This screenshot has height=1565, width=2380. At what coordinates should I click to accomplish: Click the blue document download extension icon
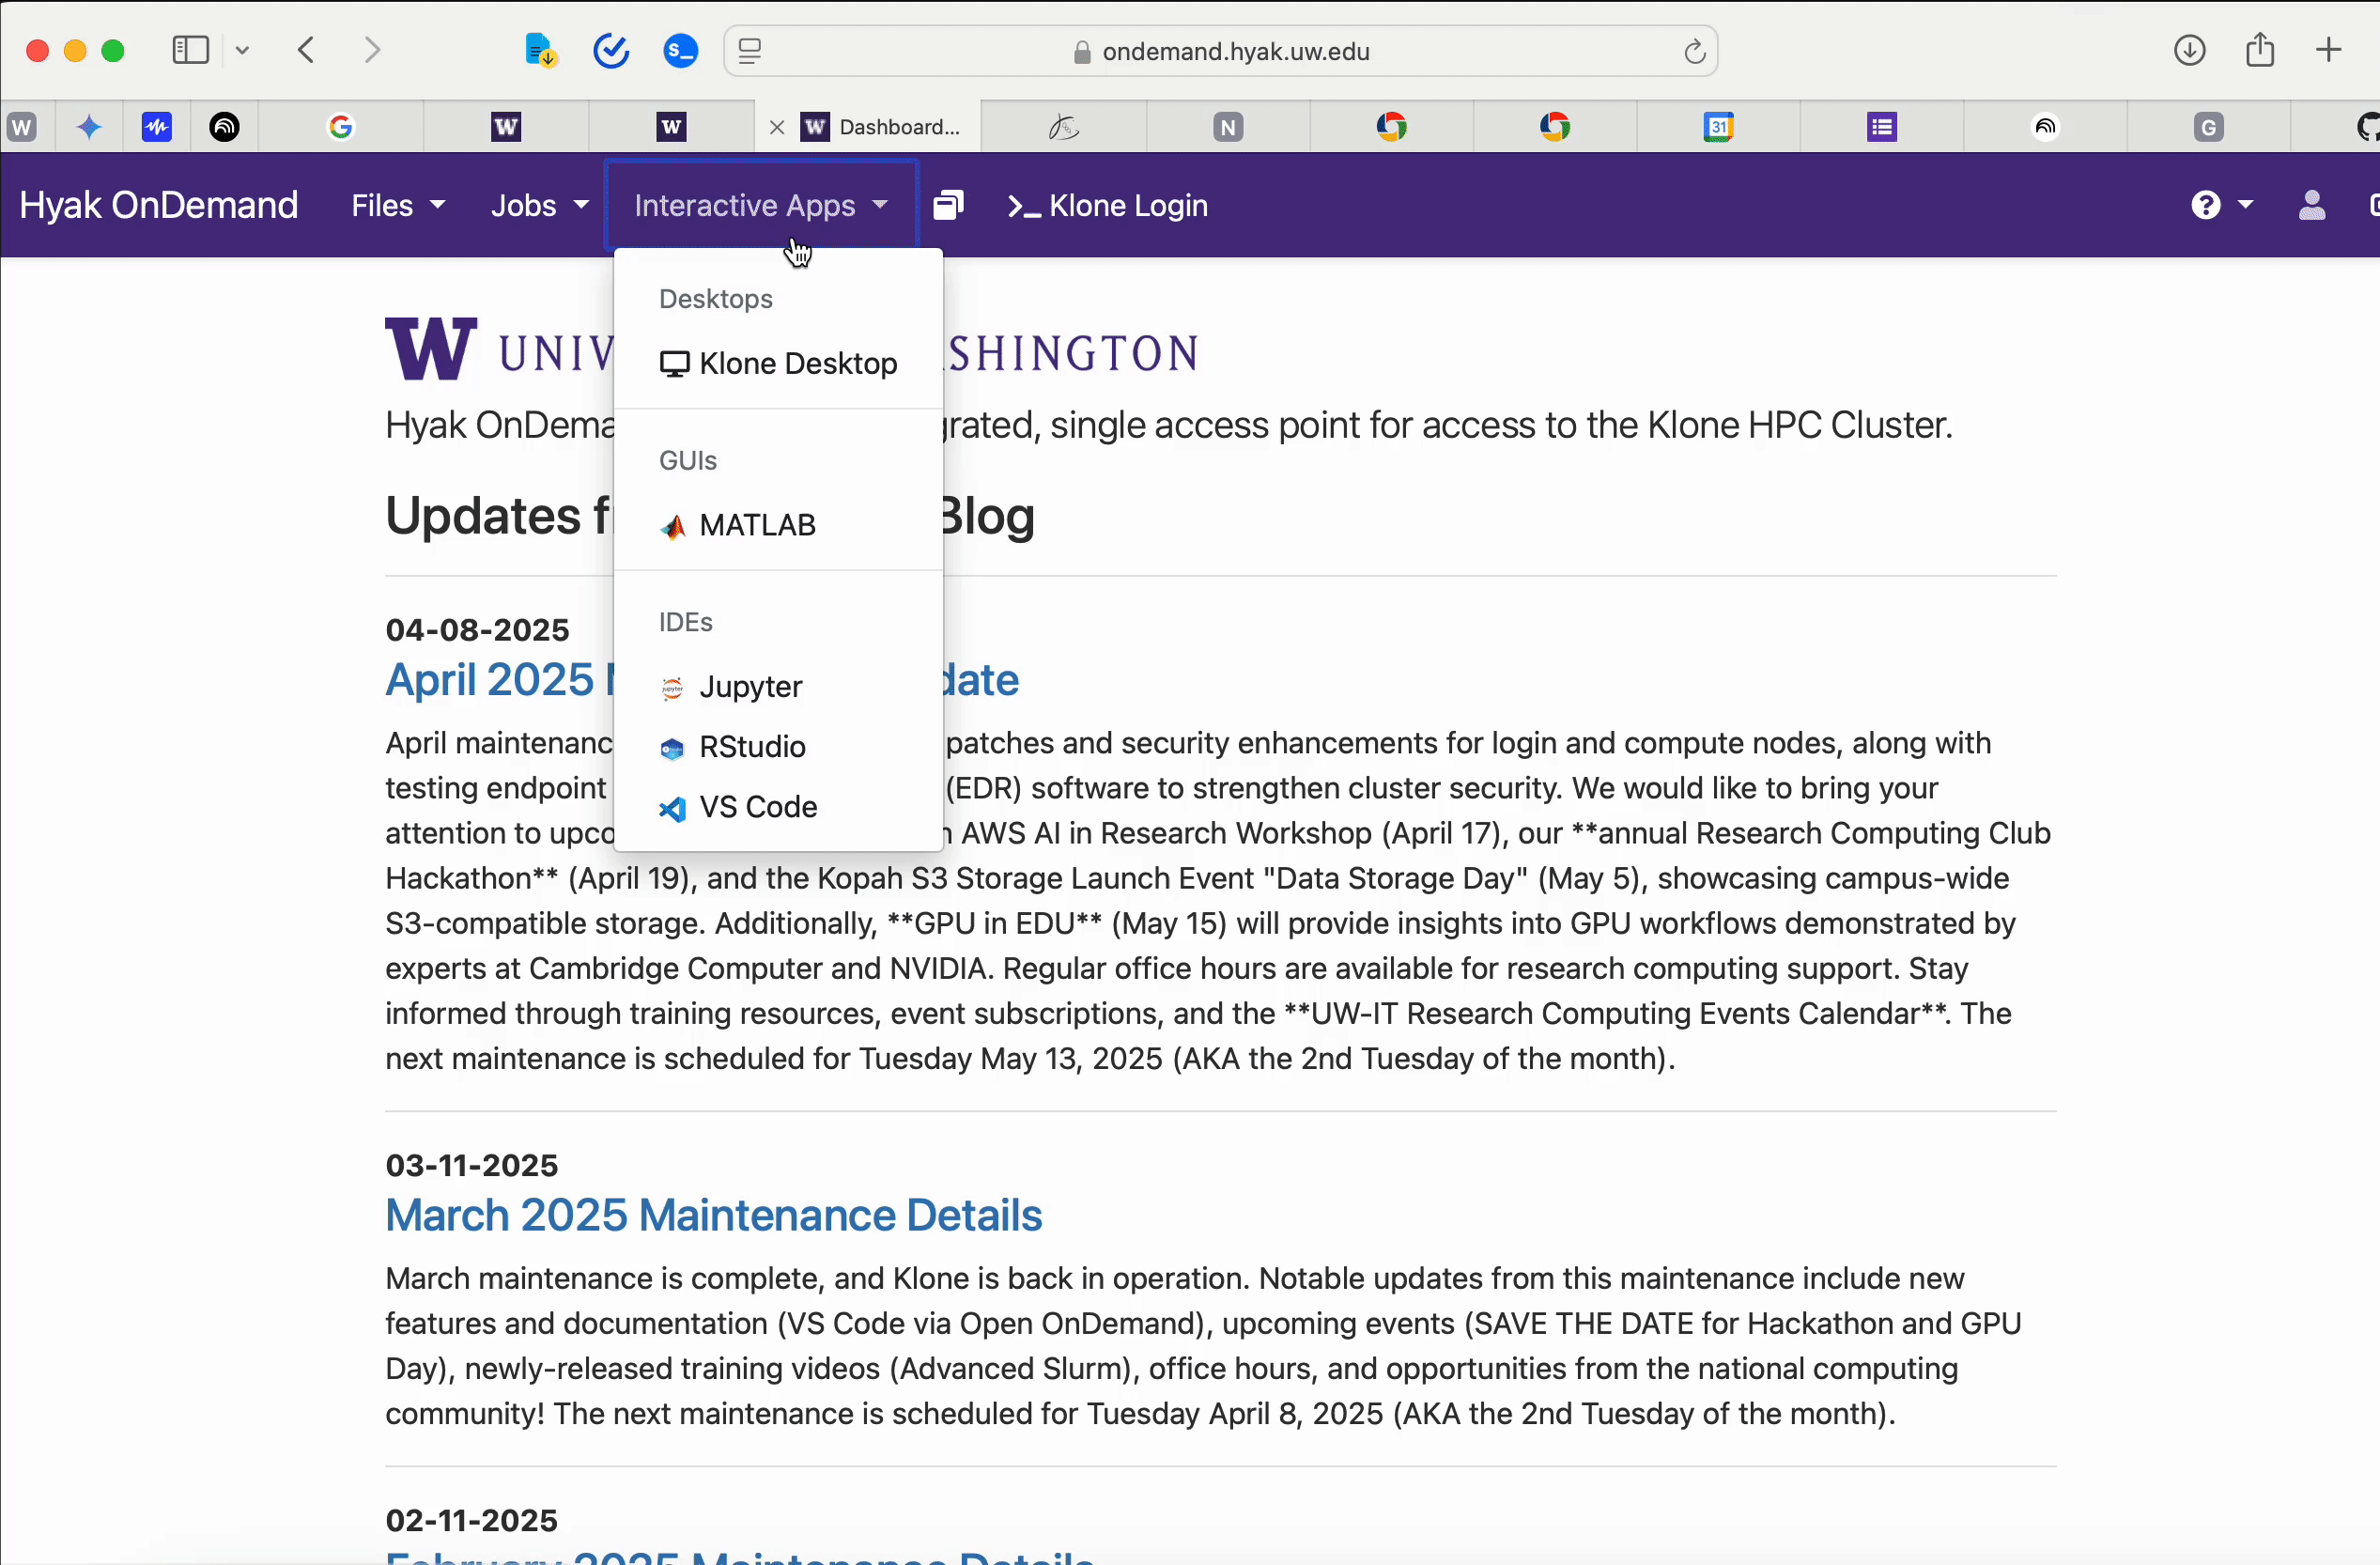coord(541,50)
